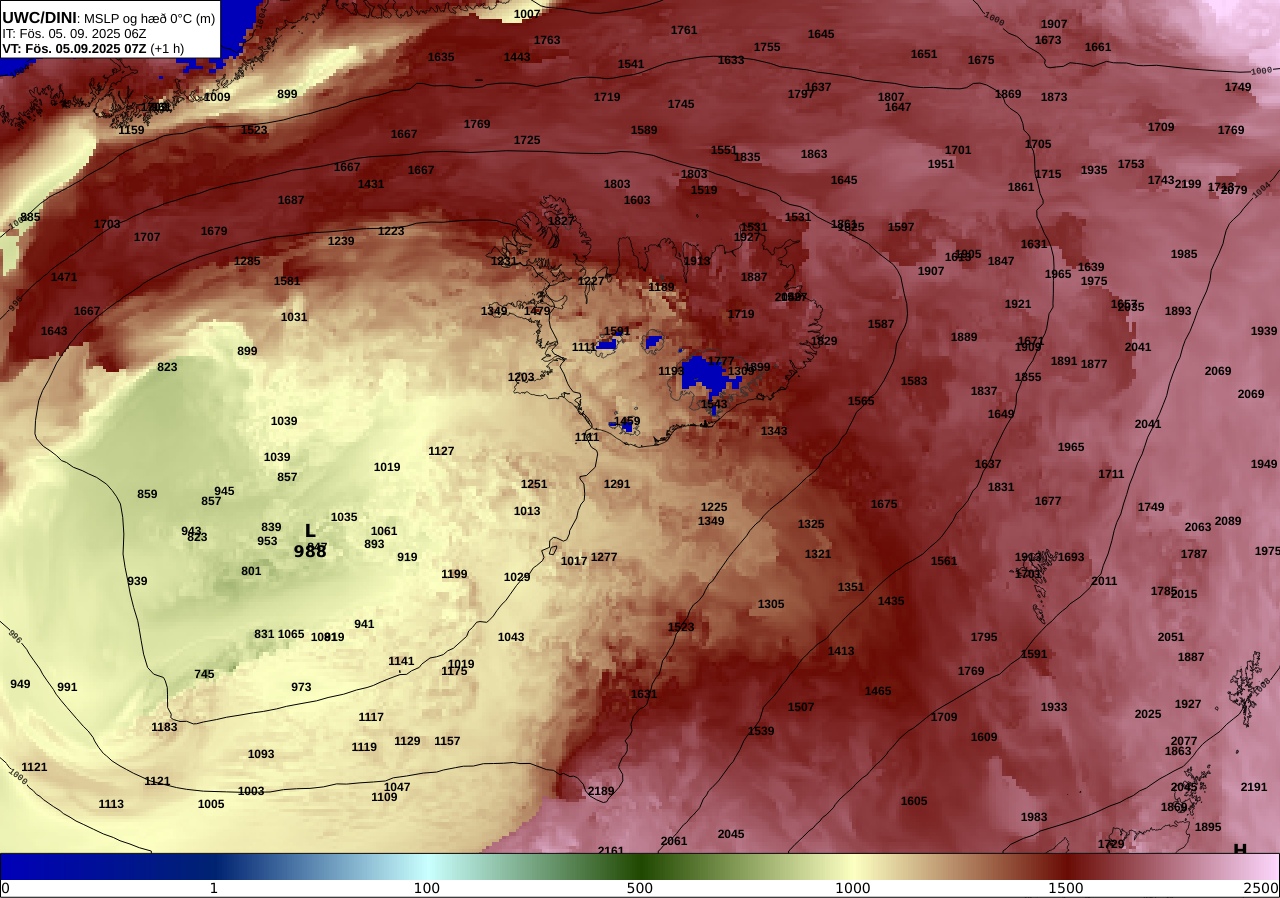This screenshot has height=898, width=1280.
Task: Click the height value 1673
Action: tap(1048, 40)
